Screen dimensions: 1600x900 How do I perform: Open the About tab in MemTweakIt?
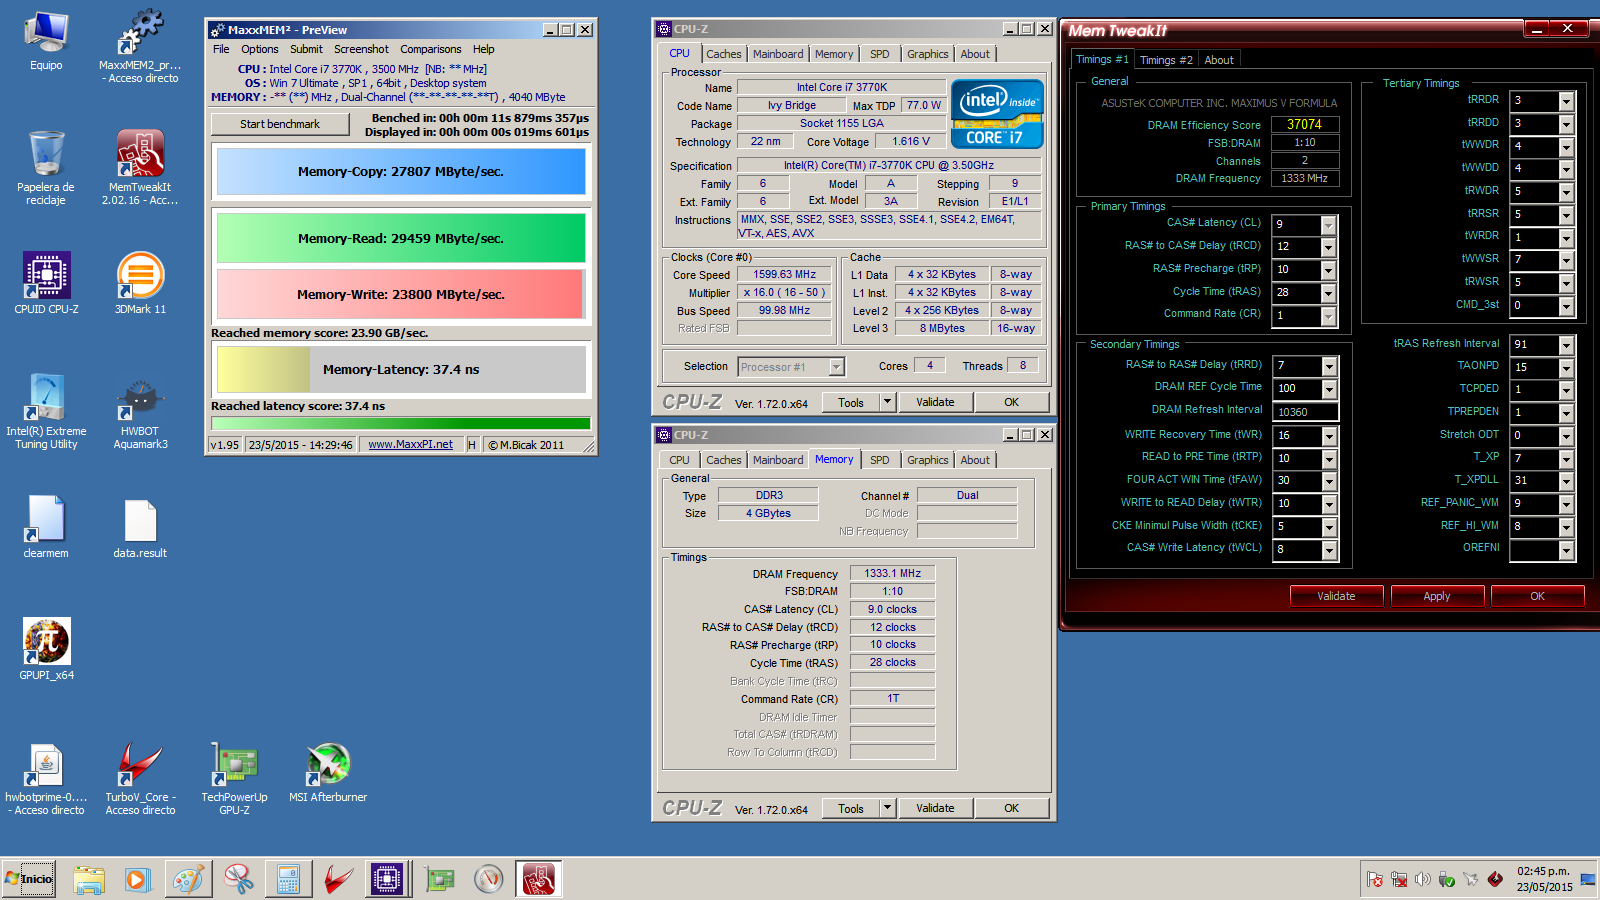(x=1218, y=60)
